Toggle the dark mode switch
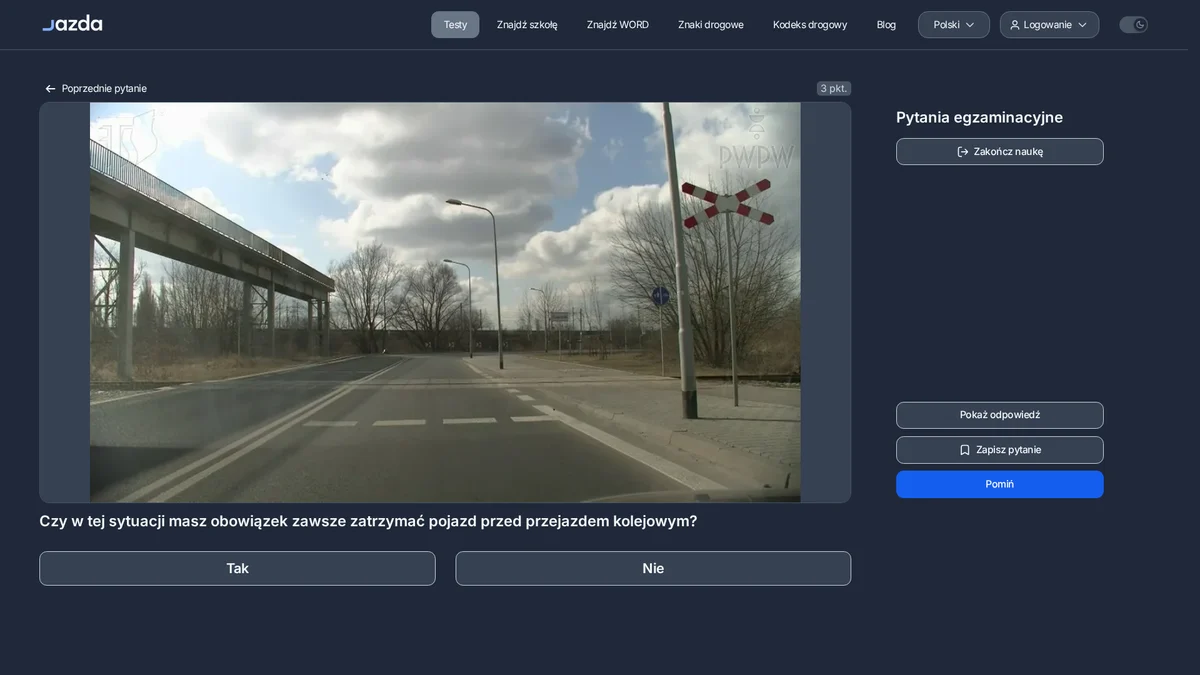This screenshot has height=675, width=1200. click(x=1133, y=25)
